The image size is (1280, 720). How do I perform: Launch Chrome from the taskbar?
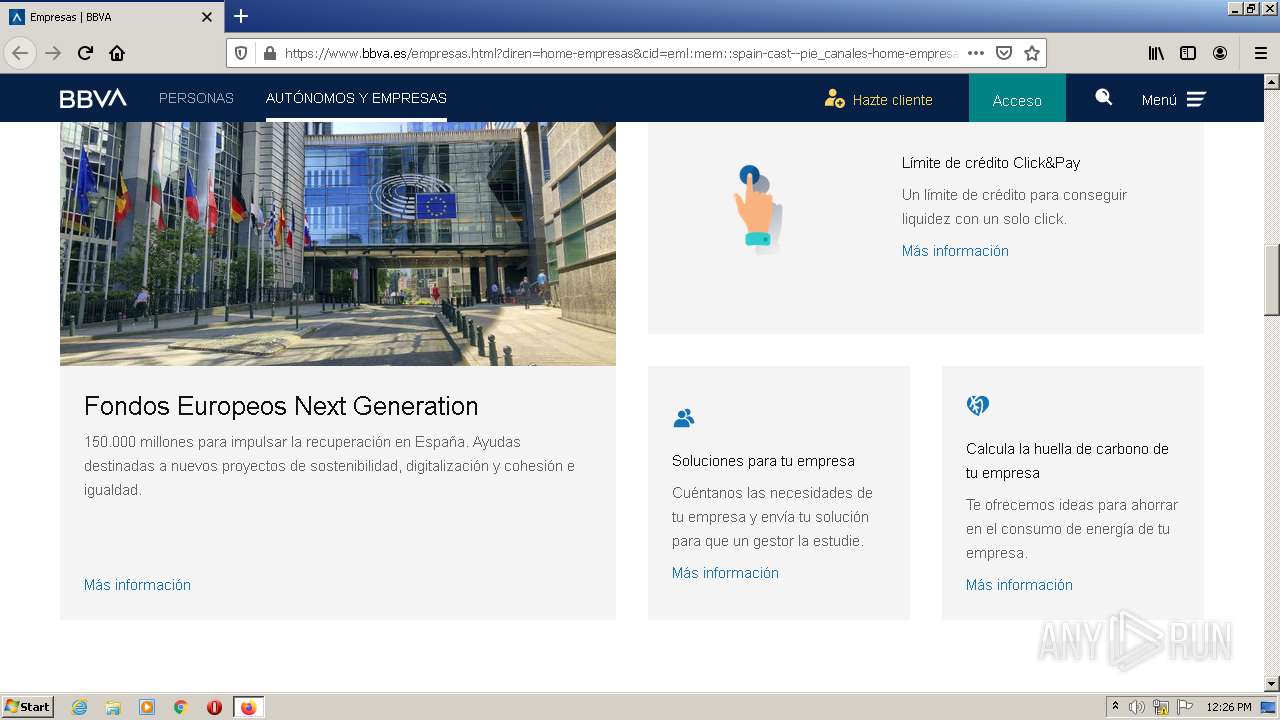181,707
